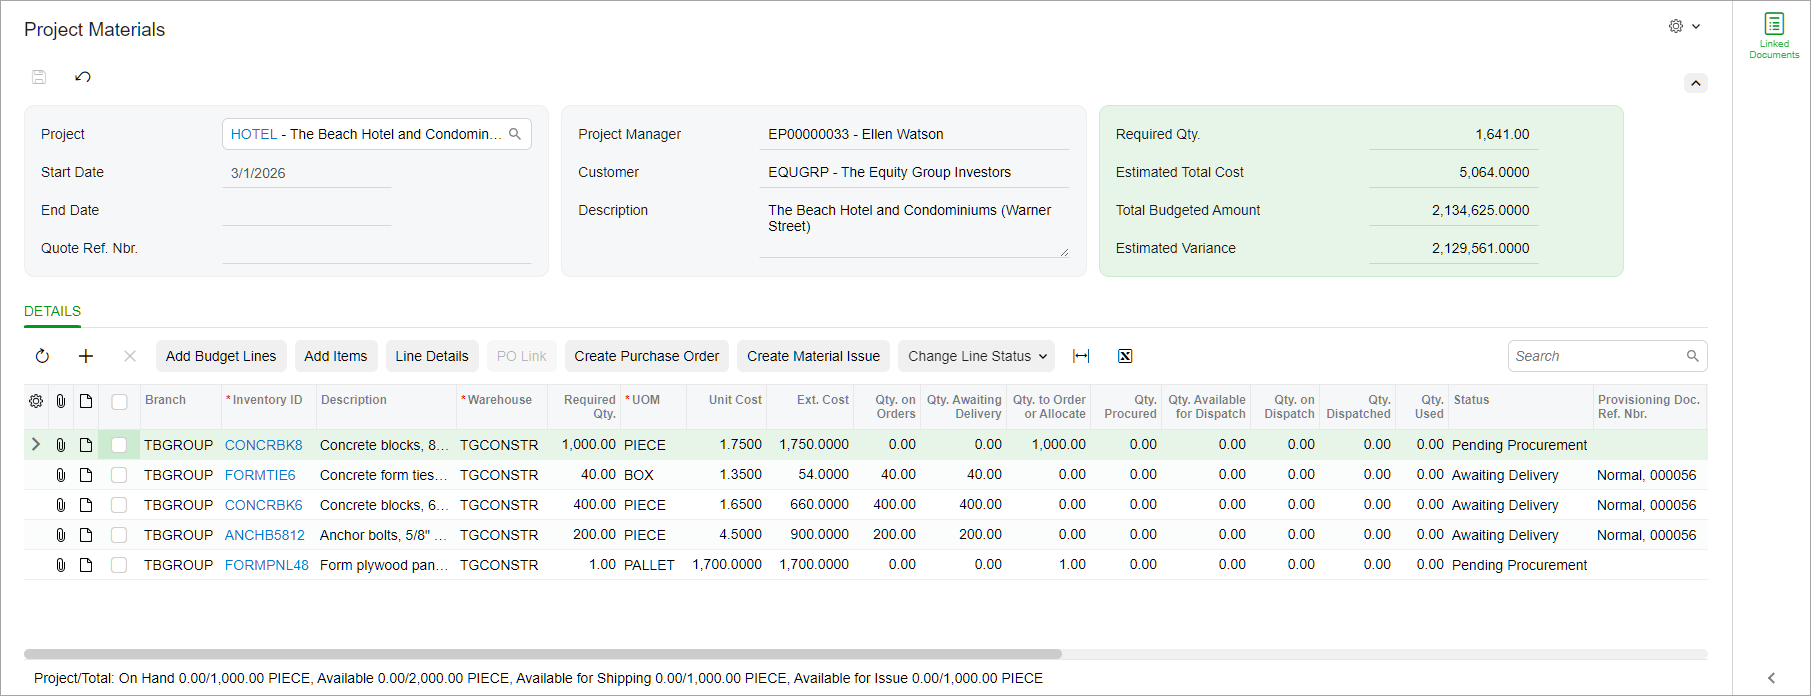Fit columns to width icon
Image resolution: width=1811 pixels, height=696 pixels.
click(1081, 356)
